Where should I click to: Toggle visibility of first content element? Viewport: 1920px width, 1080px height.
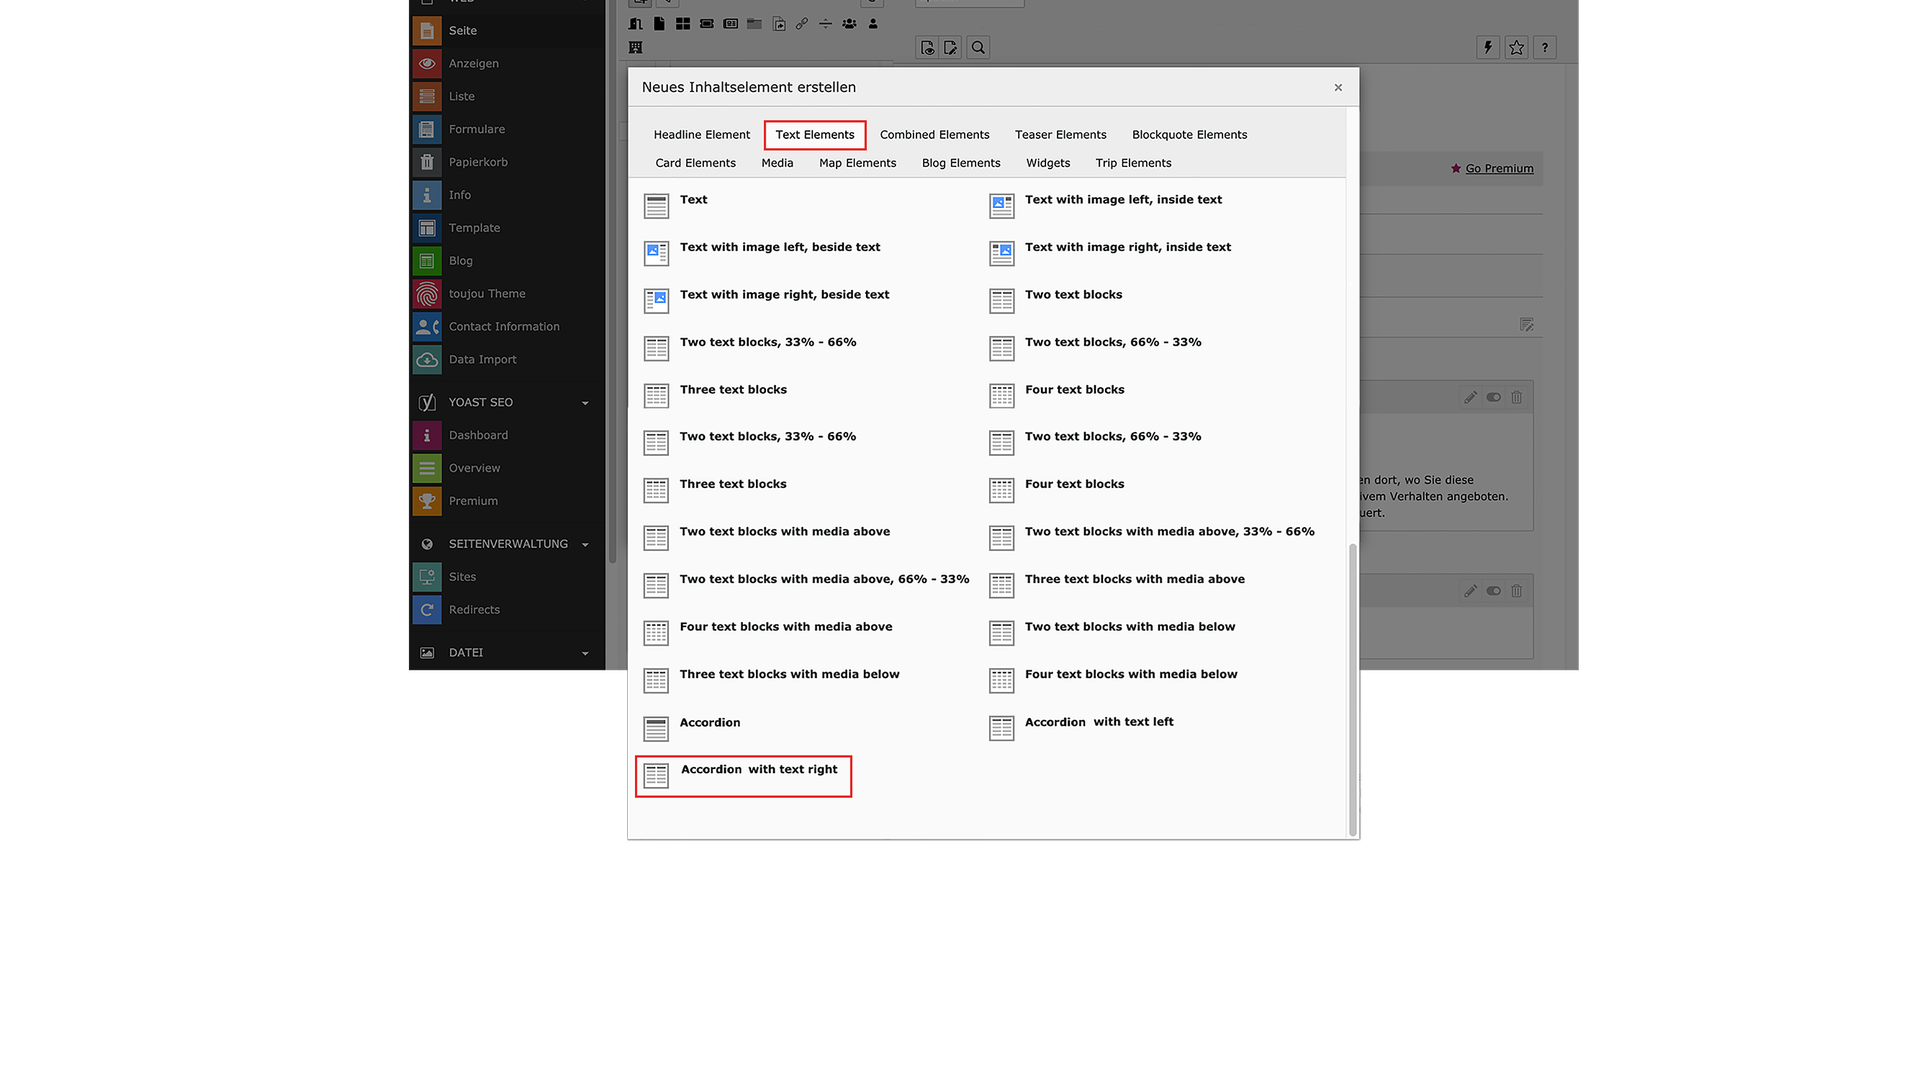pyautogui.click(x=1493, y=398)
